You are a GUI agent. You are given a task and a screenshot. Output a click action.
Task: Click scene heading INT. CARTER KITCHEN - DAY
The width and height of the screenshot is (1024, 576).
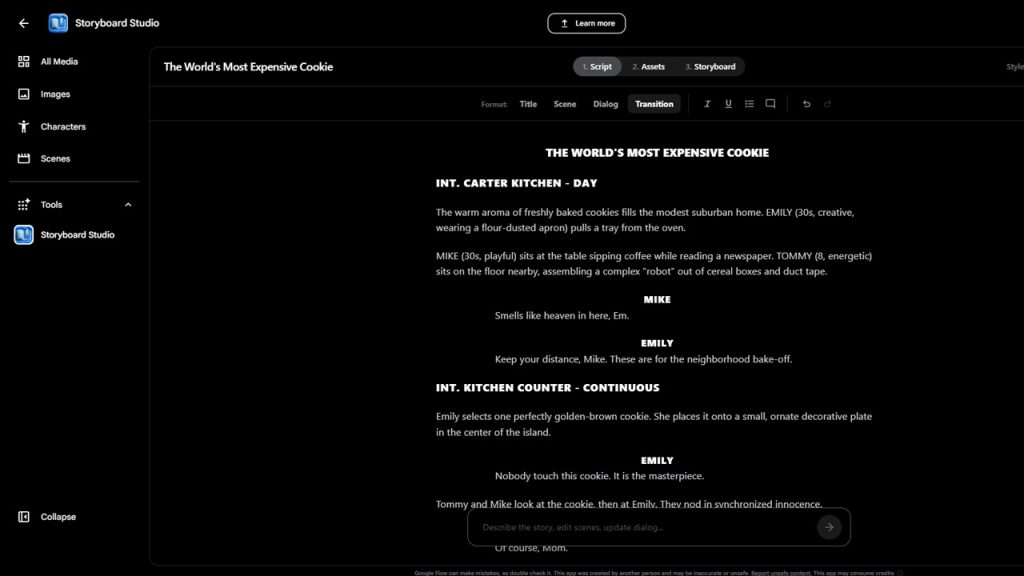(x=517, y=184)
